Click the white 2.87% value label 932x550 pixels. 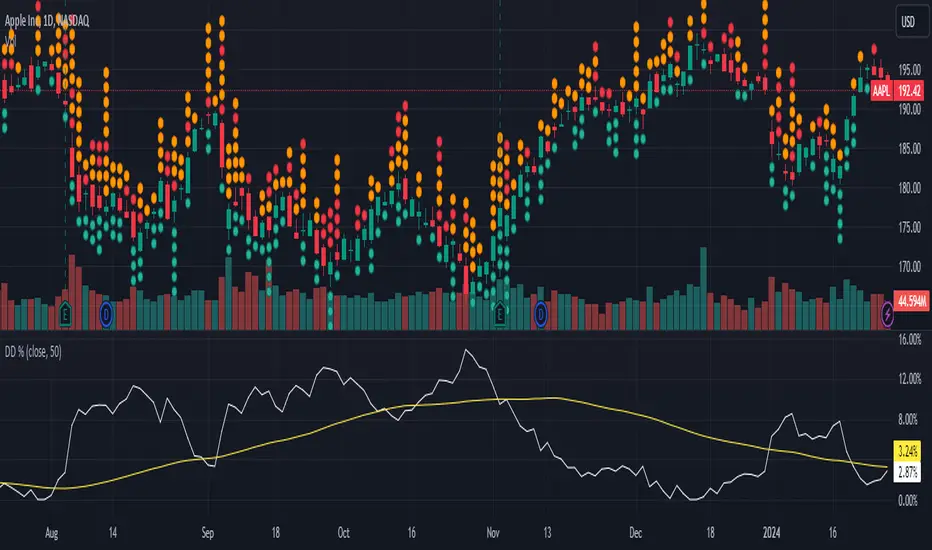click(908, 472)
